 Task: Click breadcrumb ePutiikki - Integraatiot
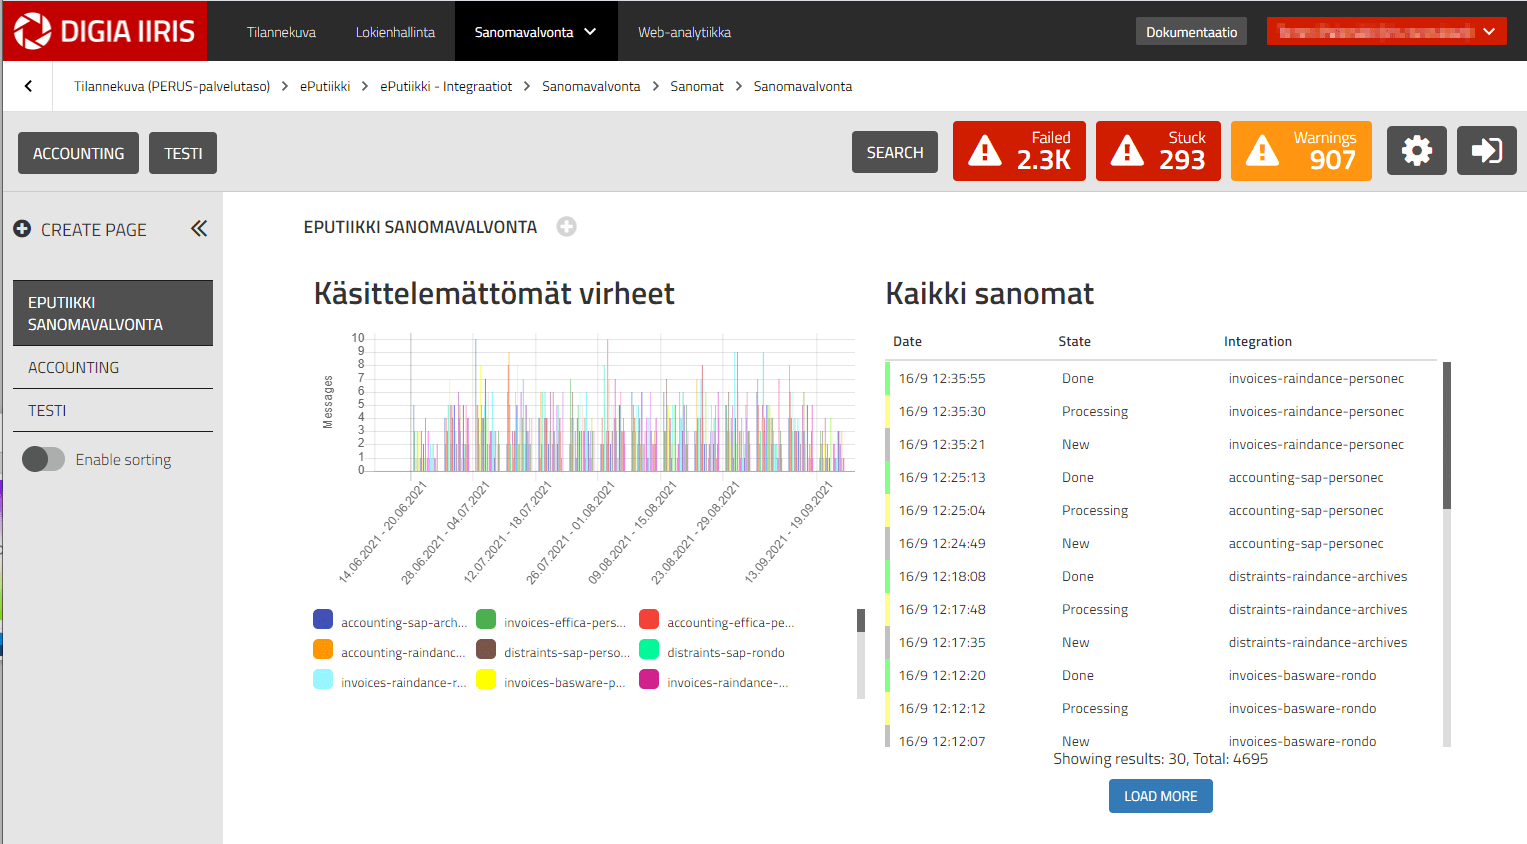[x=446, y=86]
